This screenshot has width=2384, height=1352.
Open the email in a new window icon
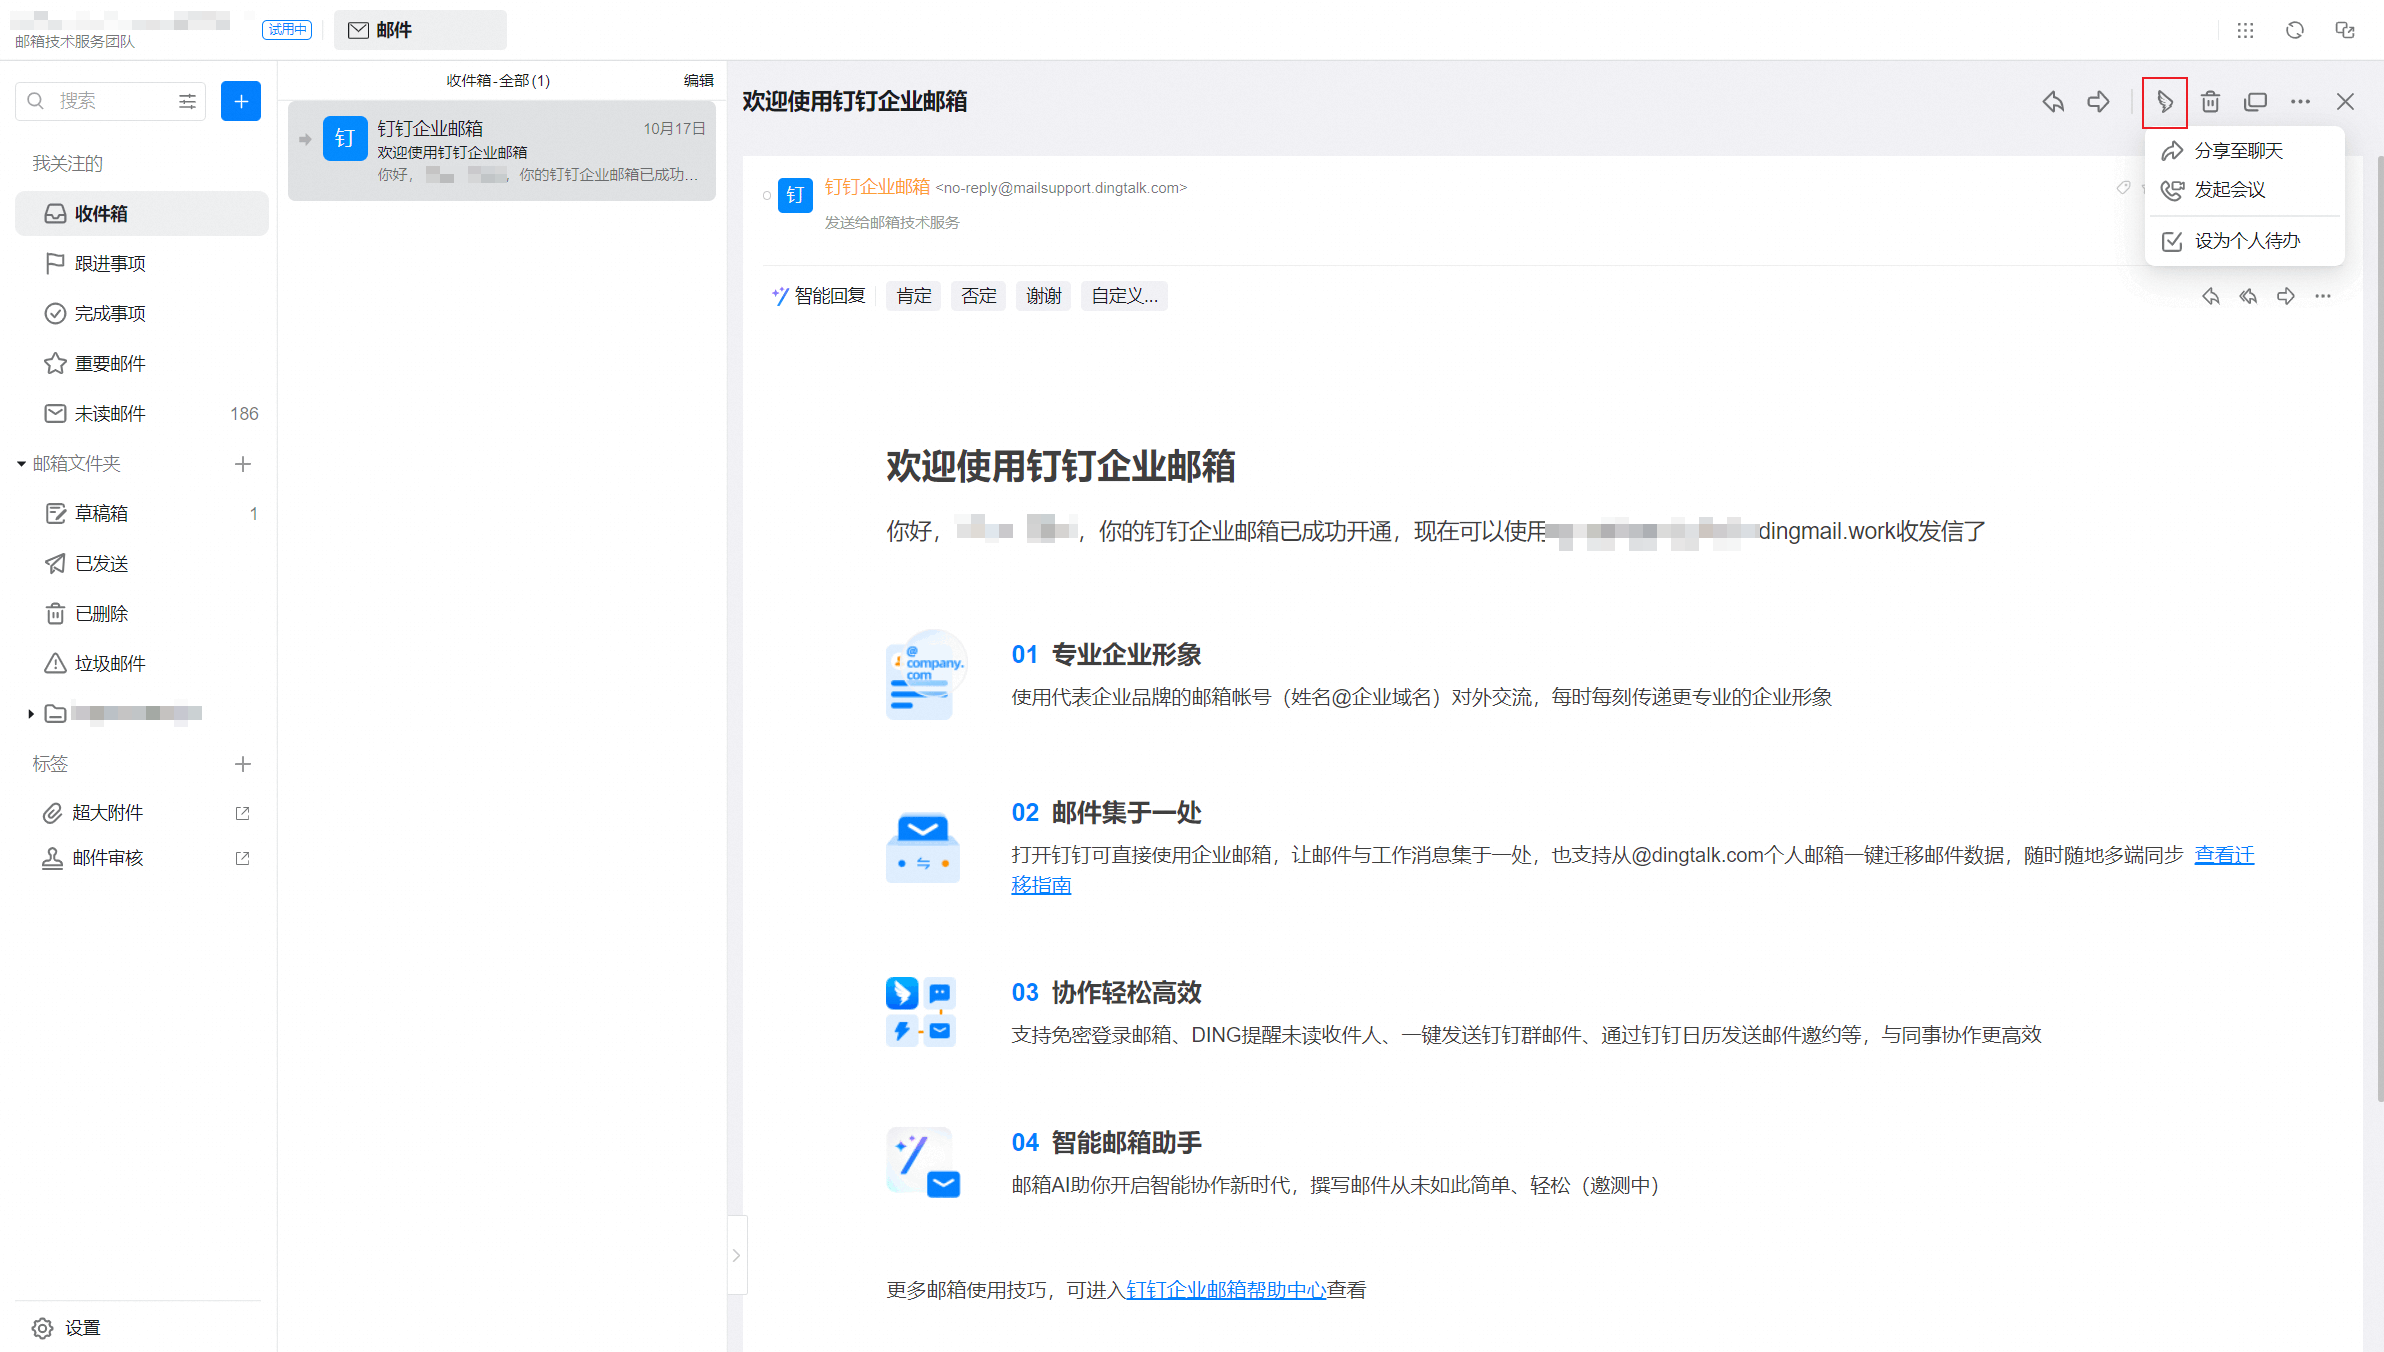point(2256,102)
